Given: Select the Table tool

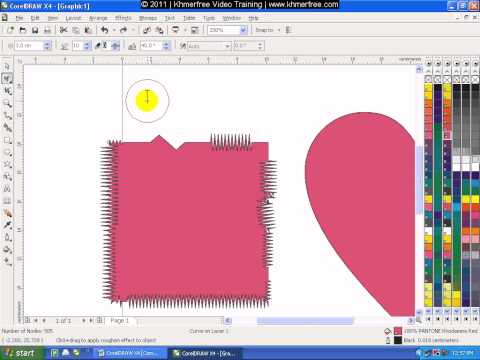Looking at the screenshot, I should (7, 201).
